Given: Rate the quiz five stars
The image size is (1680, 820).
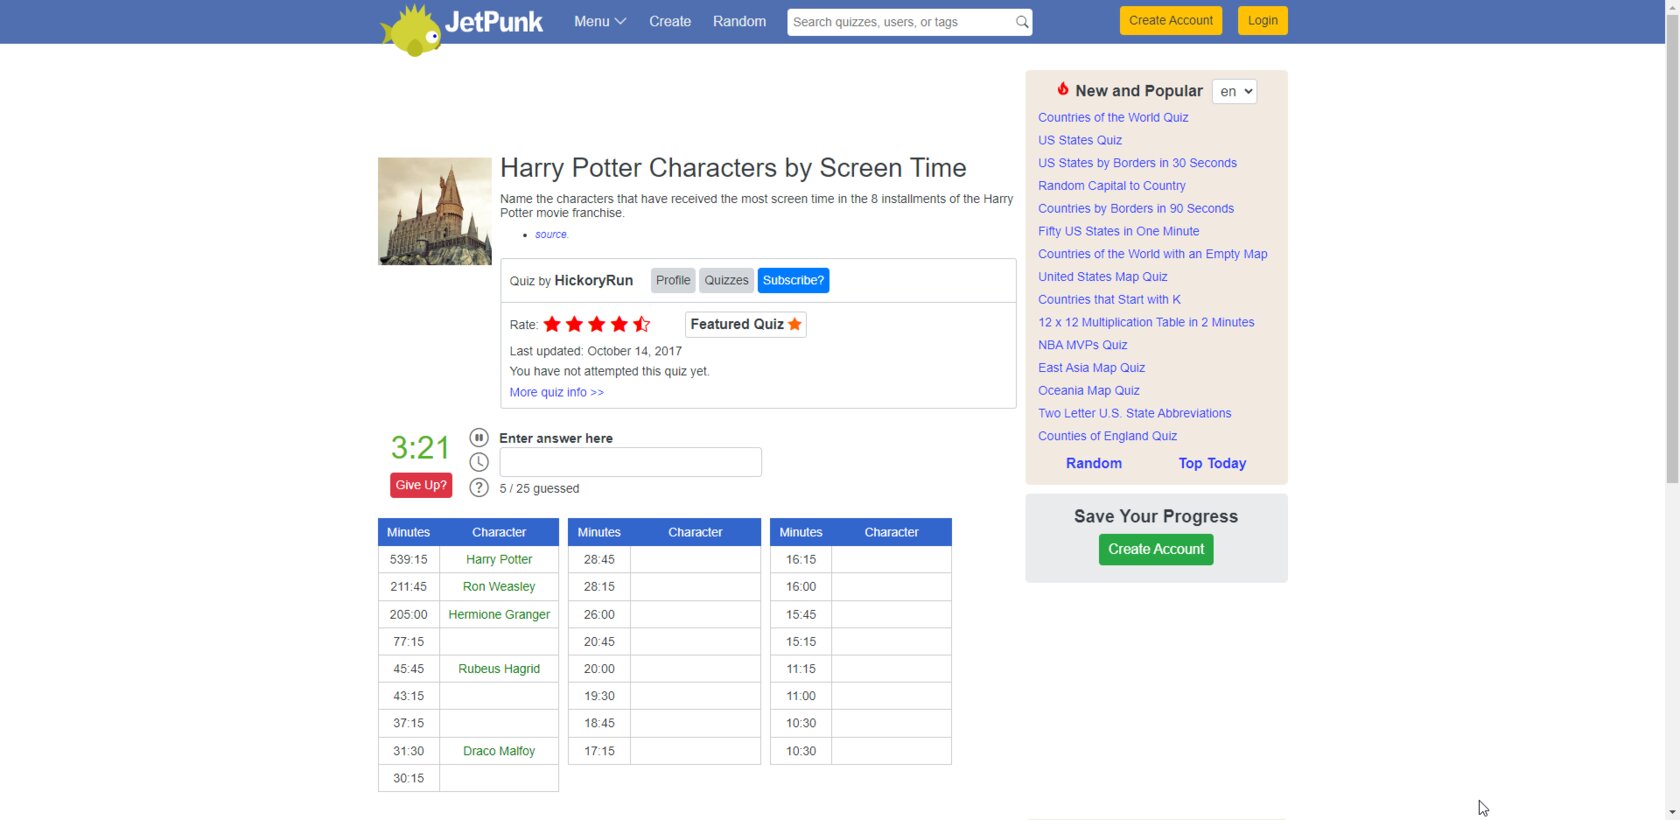Looking at the screenshot, I should [642, 324].
